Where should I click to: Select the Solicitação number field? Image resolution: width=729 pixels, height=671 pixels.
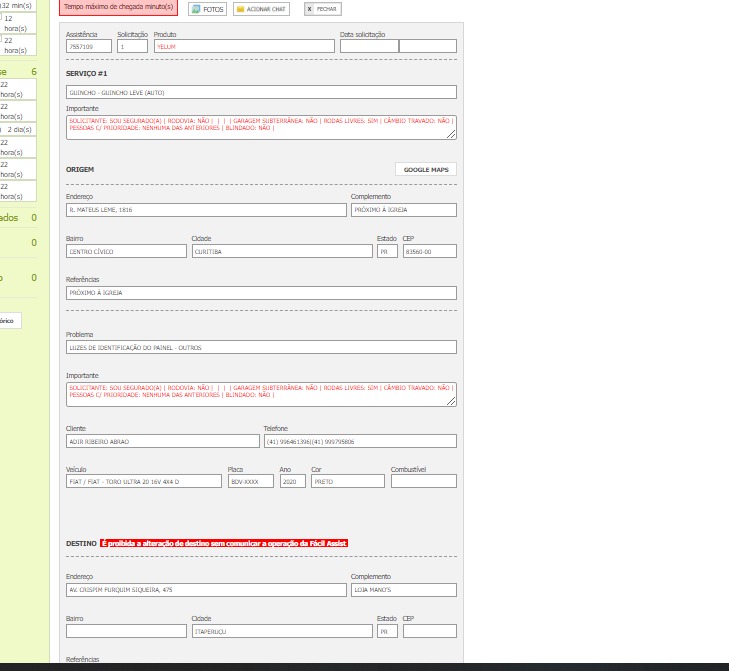[x=133, y=46]
